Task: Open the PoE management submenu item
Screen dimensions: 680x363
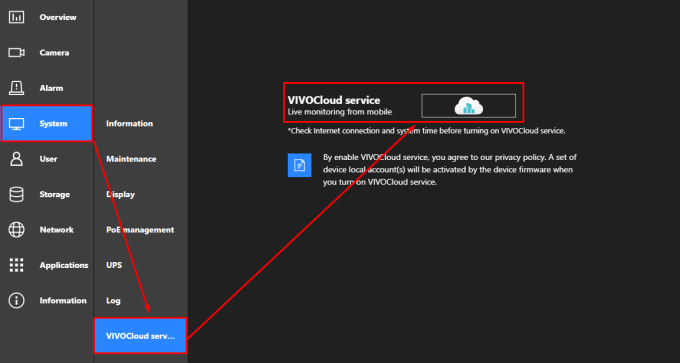Action: pyautogui.click(x=140, y=230)
